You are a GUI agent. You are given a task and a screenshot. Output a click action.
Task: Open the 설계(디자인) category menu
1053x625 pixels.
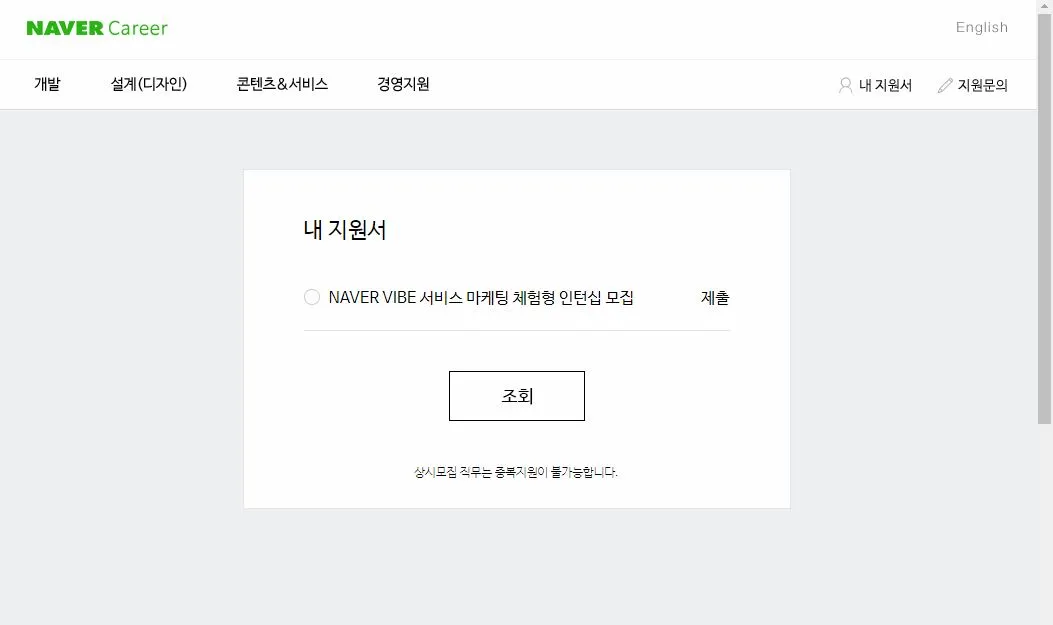(148, 84)
